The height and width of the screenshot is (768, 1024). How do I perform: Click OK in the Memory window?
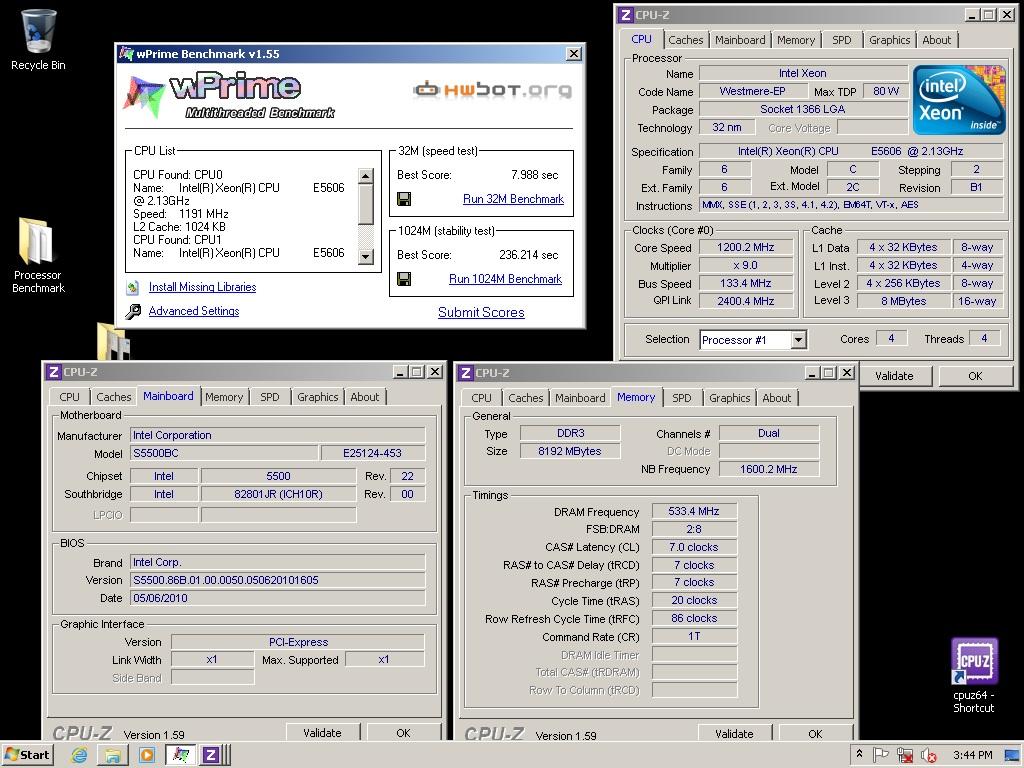[816, 734]
